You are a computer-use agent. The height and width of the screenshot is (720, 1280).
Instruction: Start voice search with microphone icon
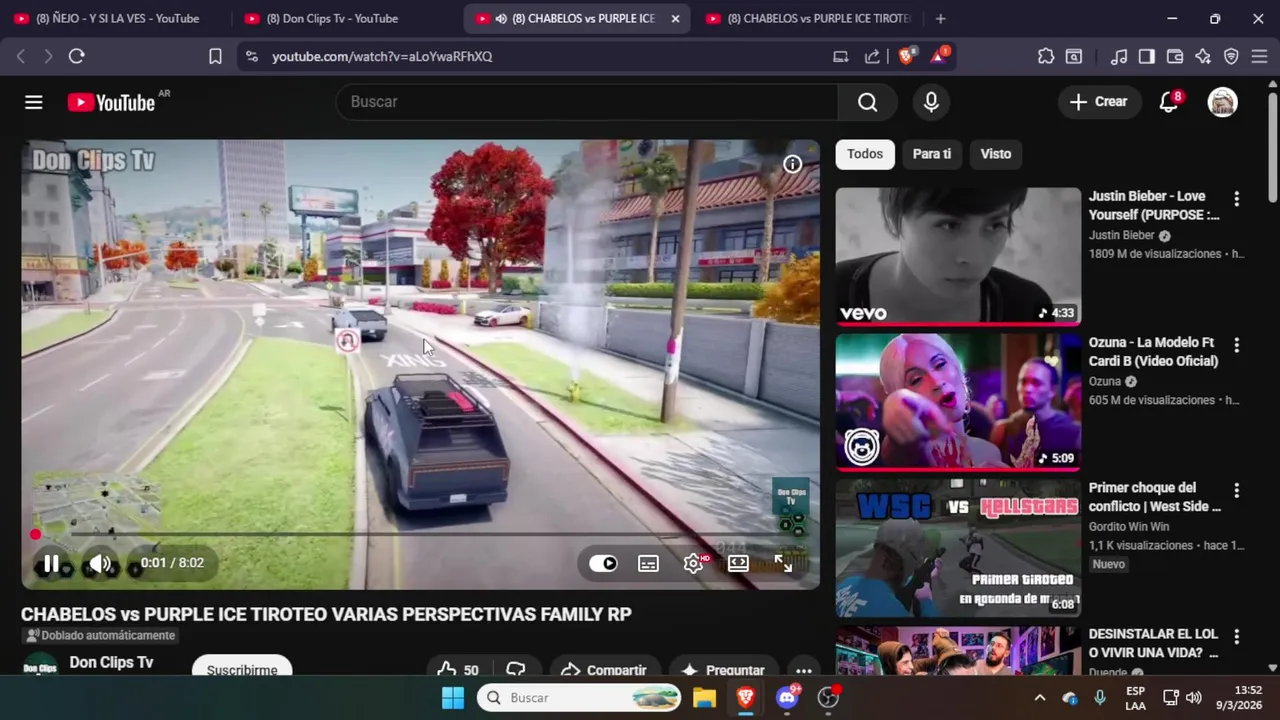[931, 102]
